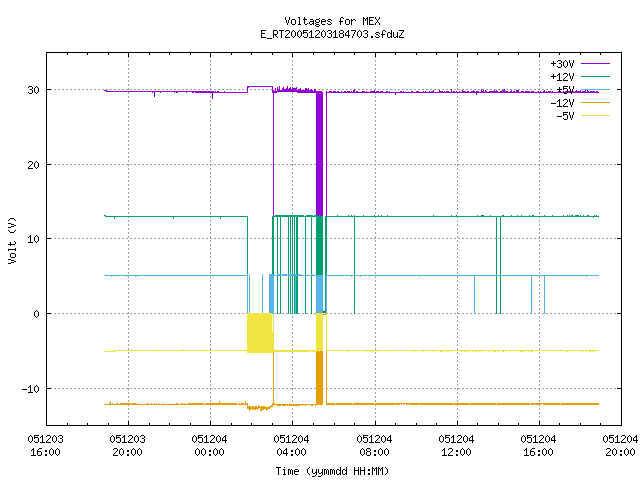Pick the green +12V legend line sample
Viewport: 640px width, 480px height.
tap(595, 76)
